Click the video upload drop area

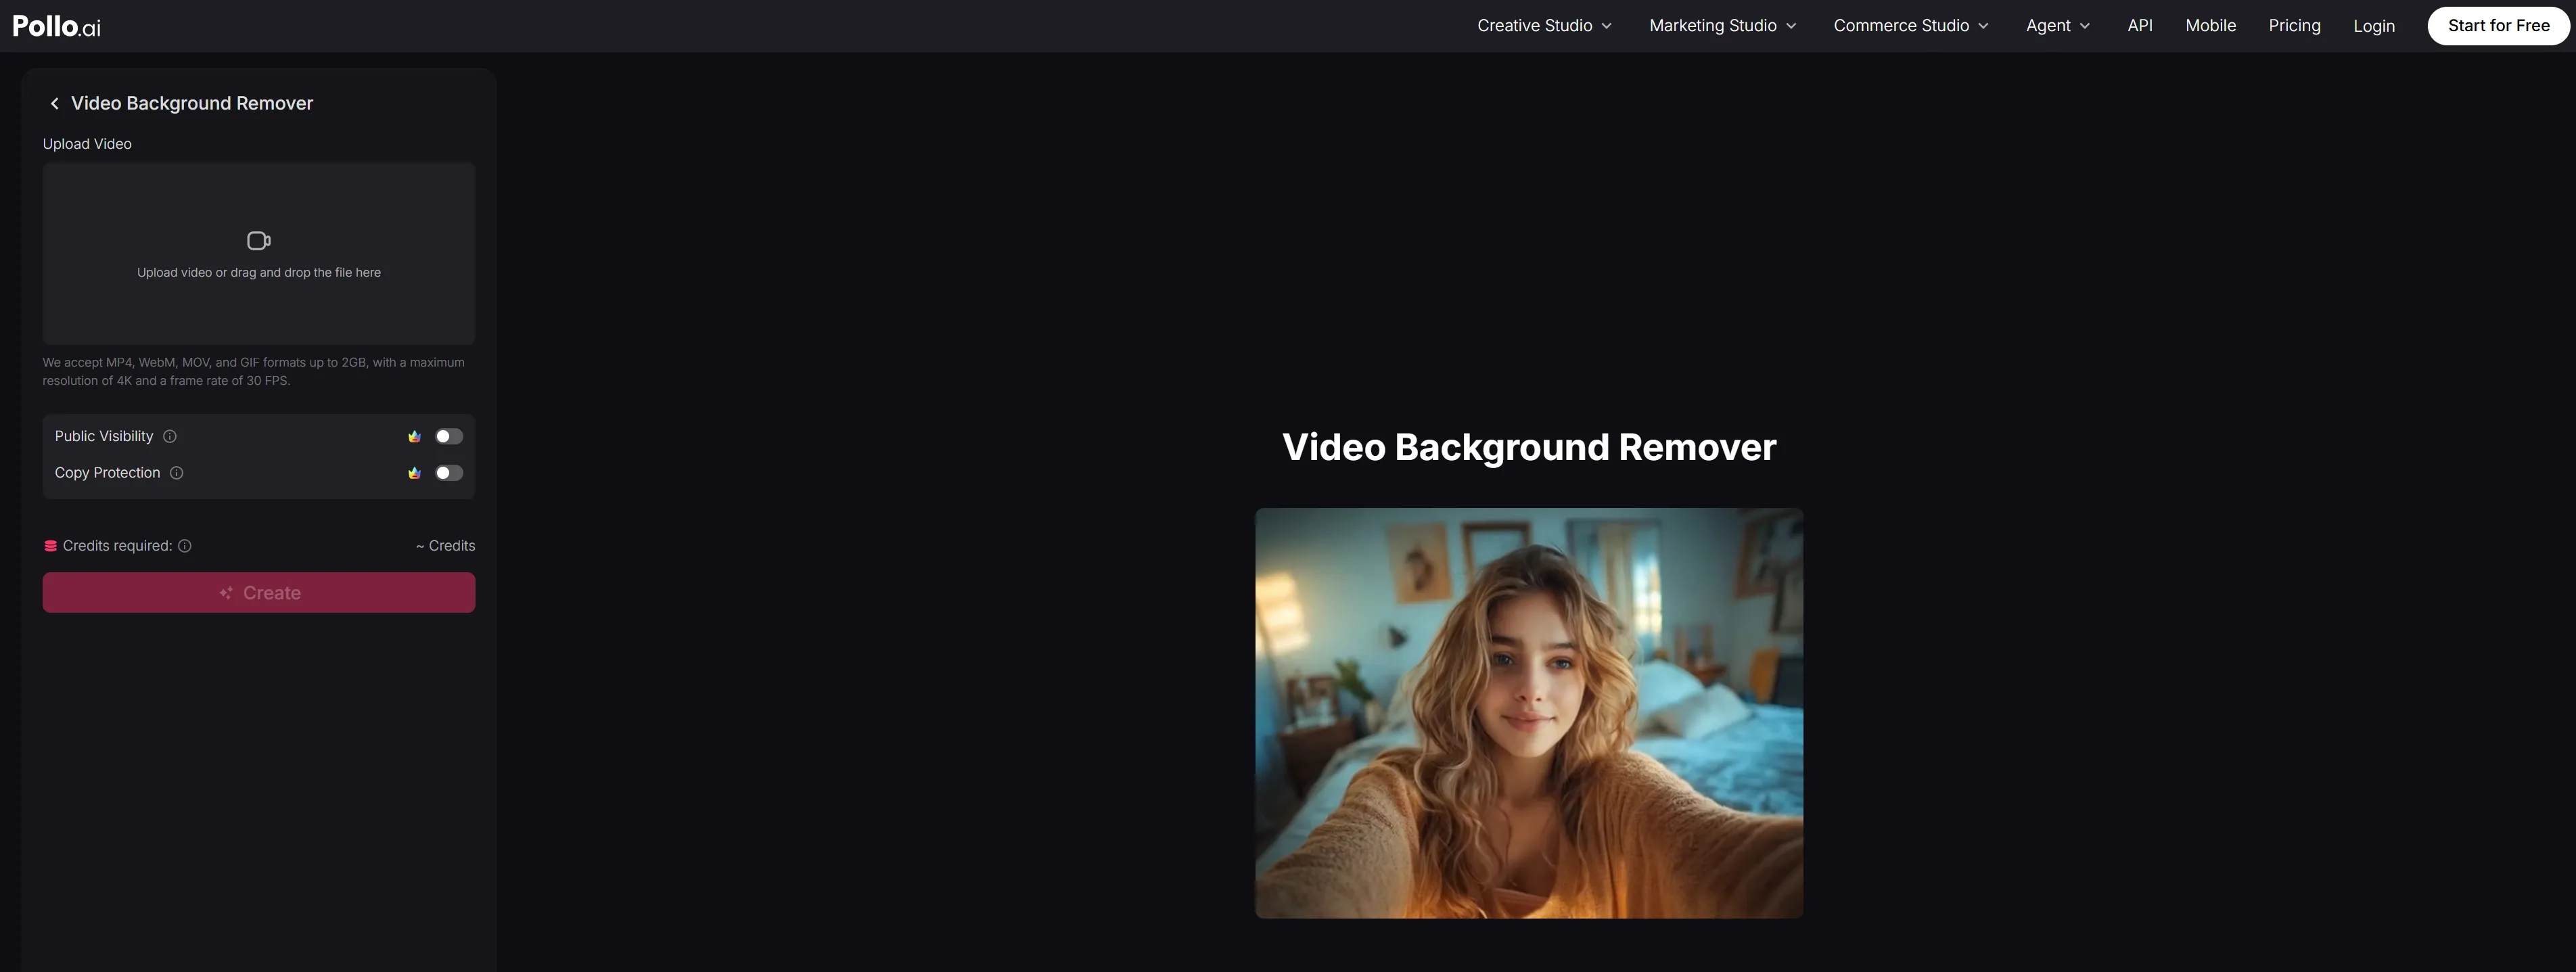pyautogui.click(x=259, y=254)
